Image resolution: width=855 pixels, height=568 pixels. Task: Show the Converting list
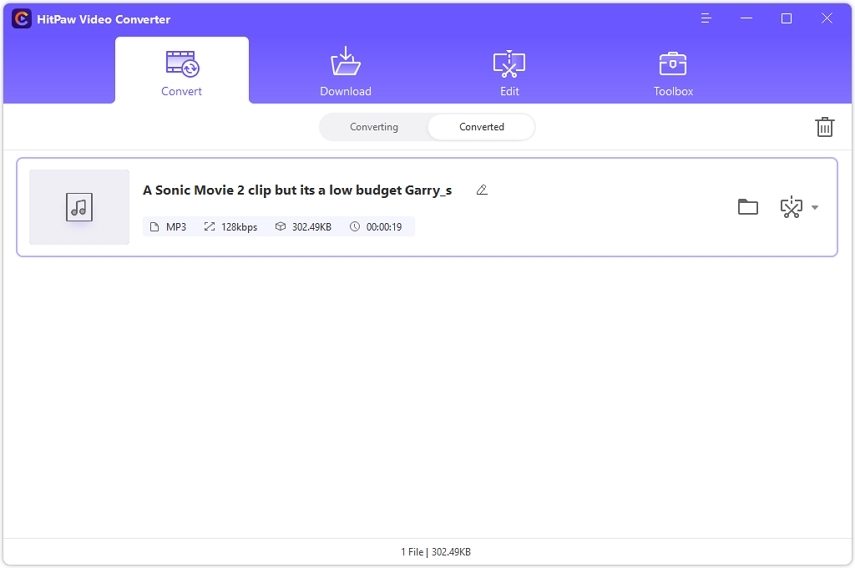pos(374,127)
